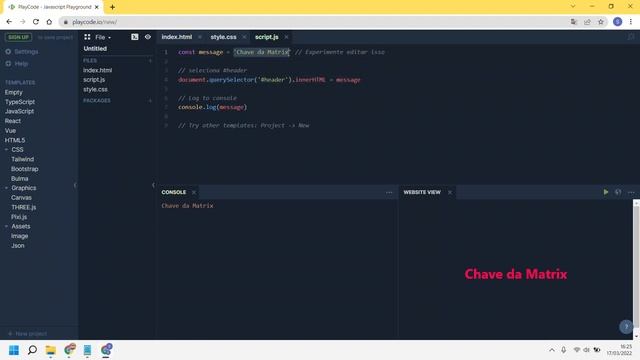
Task: Click the Chave da Matrix heading in preview
Action: [x=516, y=274]
